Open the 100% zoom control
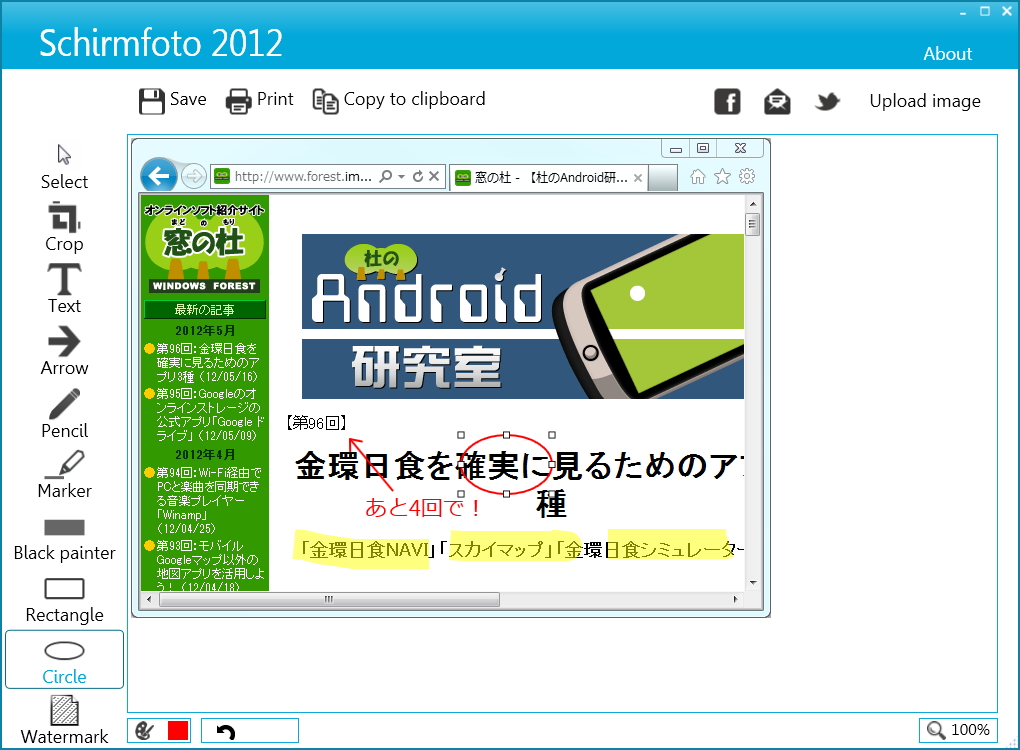Image resolution: width=1020 pixels, height=750 pixels. pos(958,730)
